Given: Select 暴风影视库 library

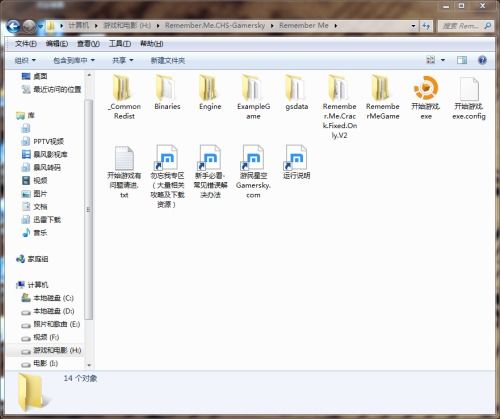Looking at the screenshot, I should click(x=44, y=154).
